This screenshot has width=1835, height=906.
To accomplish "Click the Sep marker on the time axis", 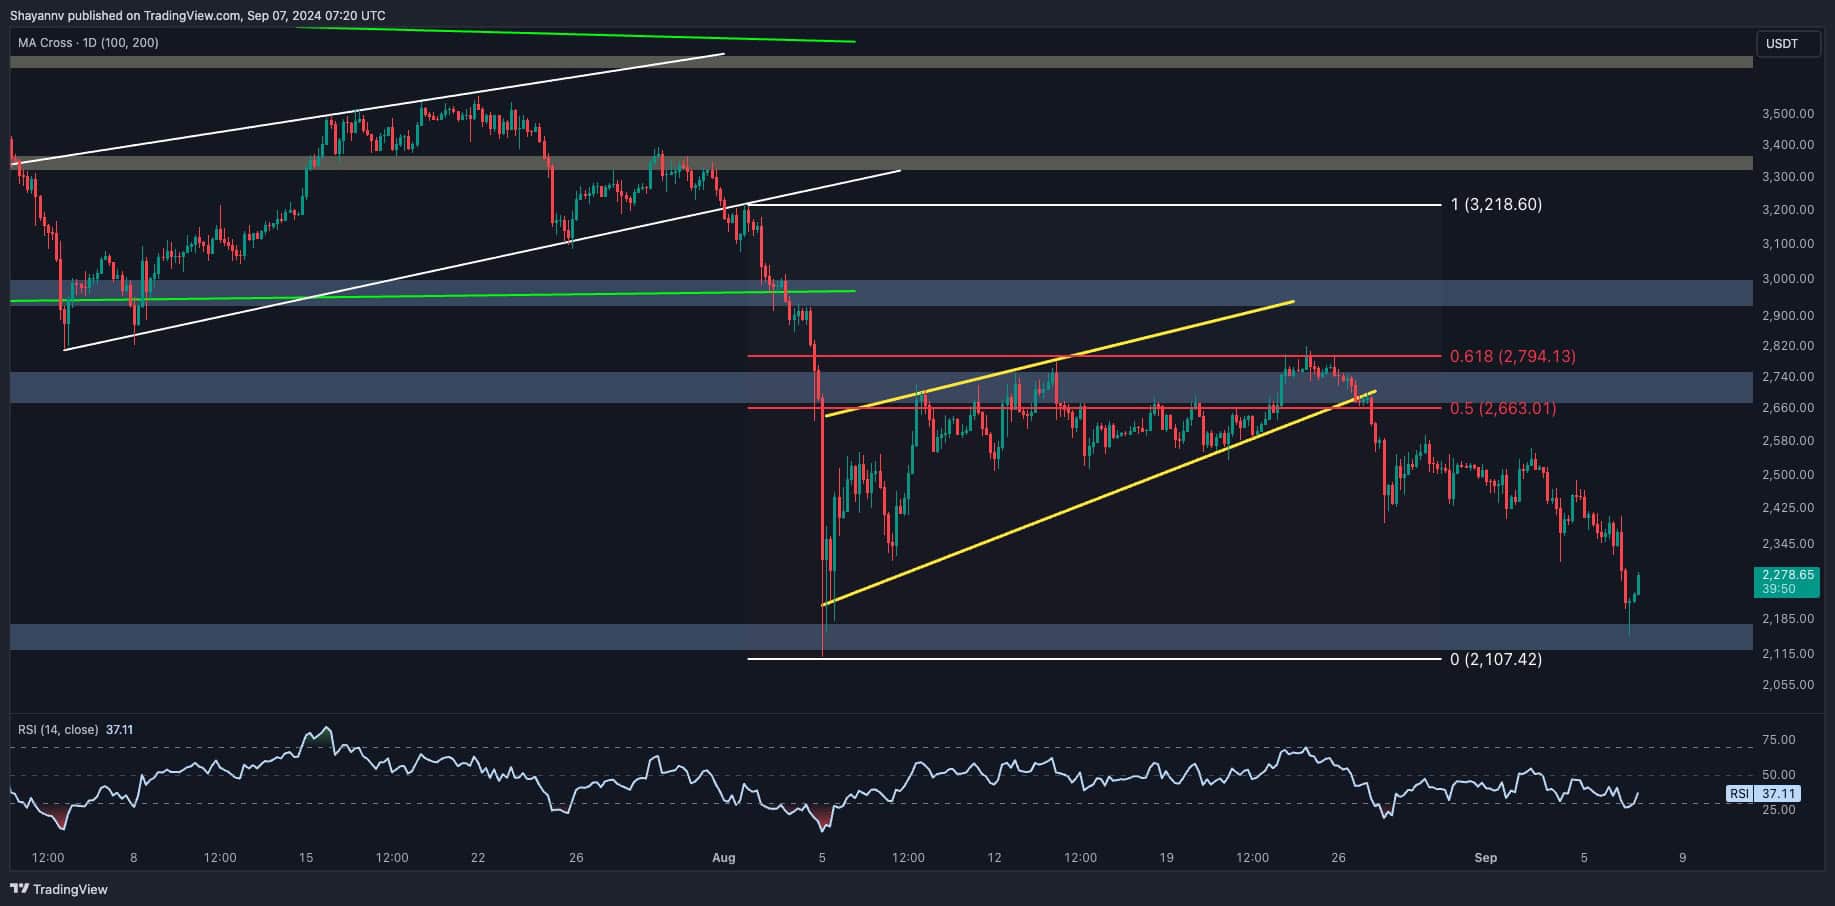I will coord(1485,858).
